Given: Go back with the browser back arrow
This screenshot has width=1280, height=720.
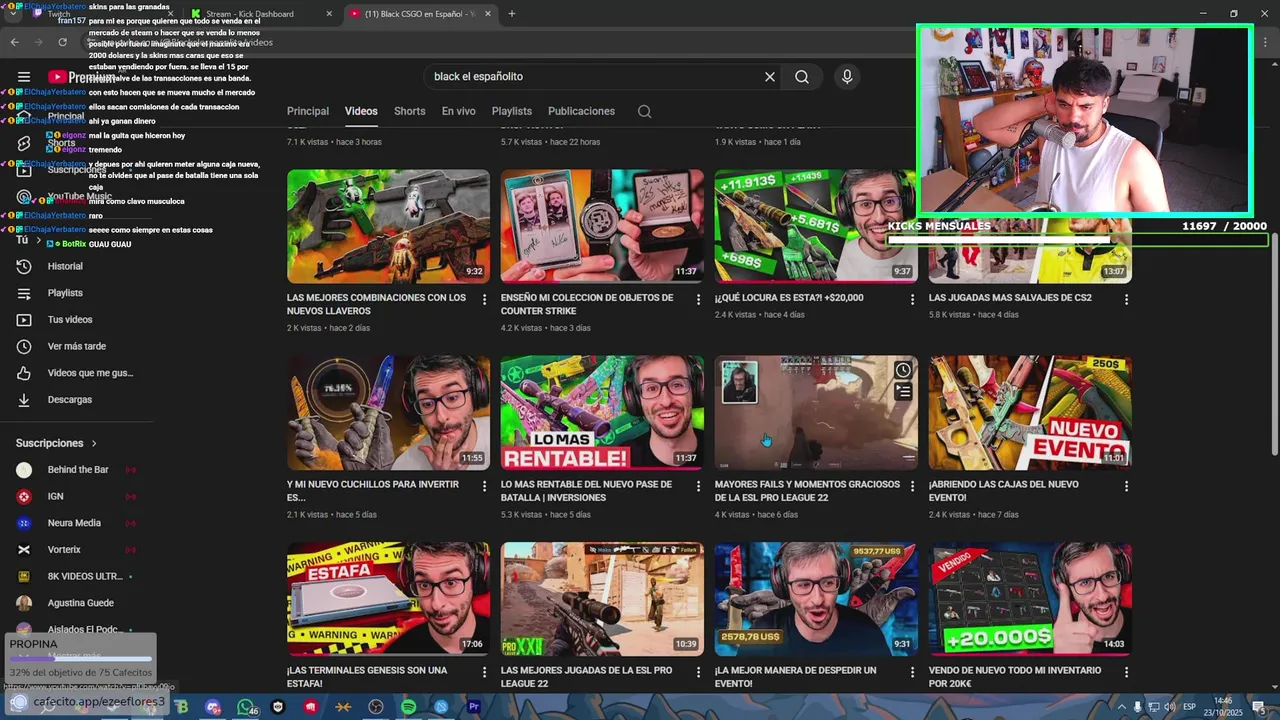Looking at the screenshot, I should [x=14, y=42].
